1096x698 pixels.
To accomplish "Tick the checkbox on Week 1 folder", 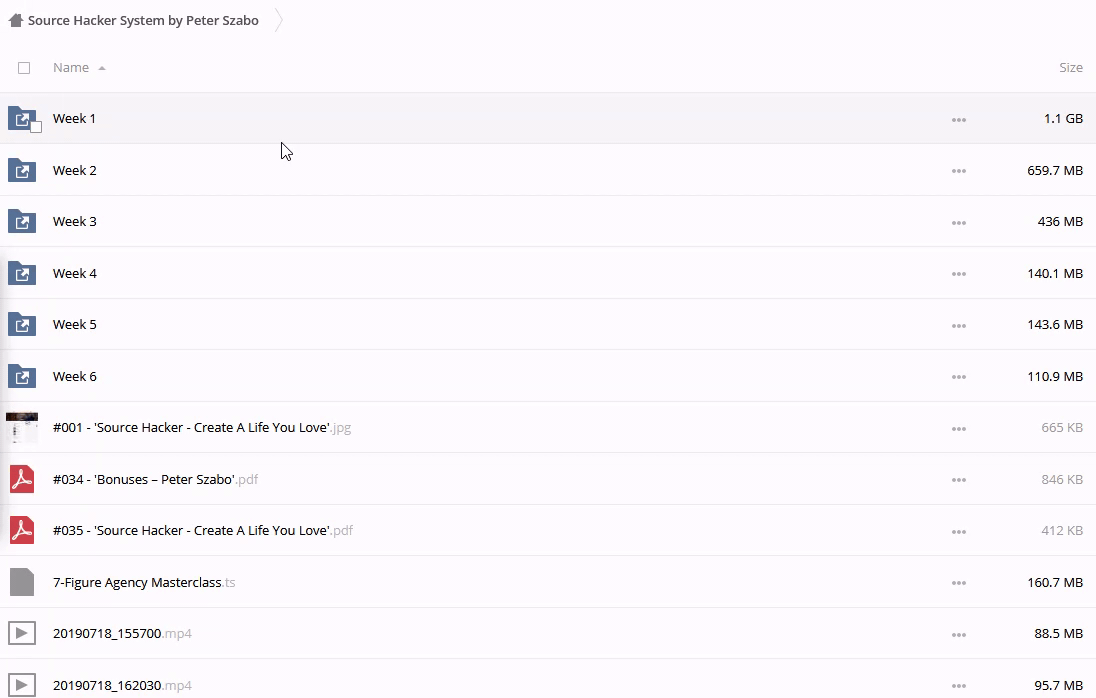I will [36, 127].
